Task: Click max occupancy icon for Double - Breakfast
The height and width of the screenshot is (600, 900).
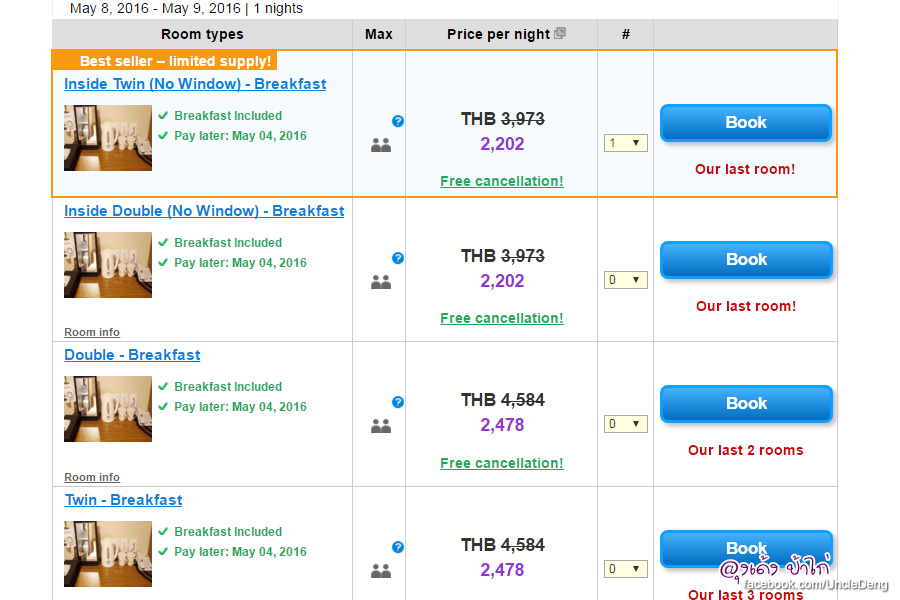Action: coord(380,426)
